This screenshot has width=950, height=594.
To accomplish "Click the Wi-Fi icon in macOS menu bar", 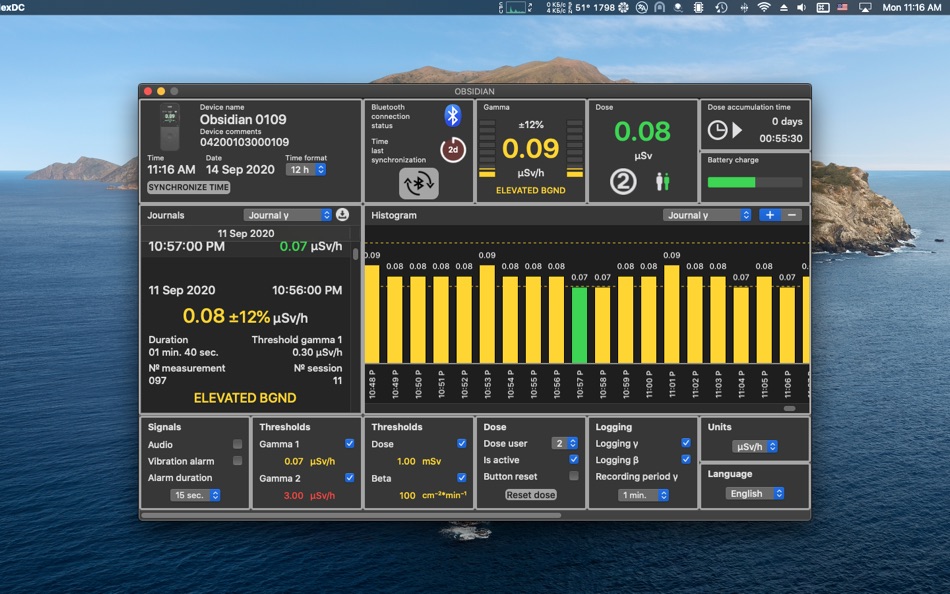I will pos(764,7).
